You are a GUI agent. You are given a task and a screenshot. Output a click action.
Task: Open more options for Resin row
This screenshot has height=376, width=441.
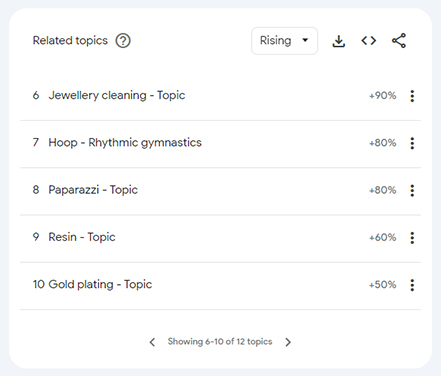coord(412,238)
